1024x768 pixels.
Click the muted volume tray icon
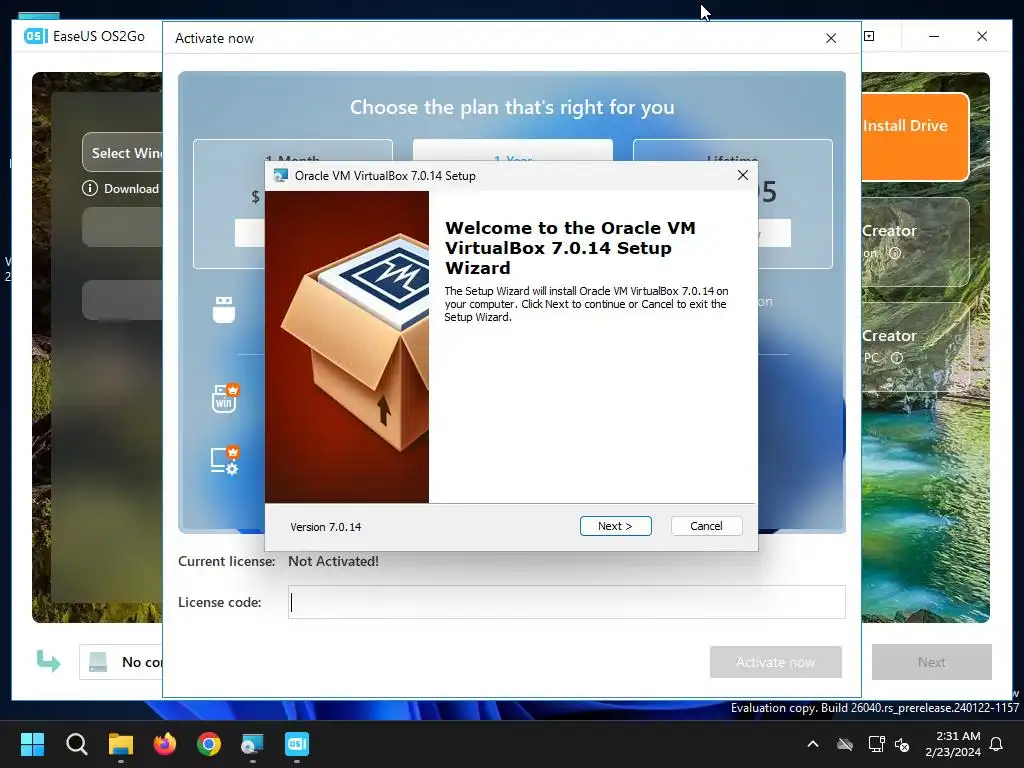(x=903, y=744)
